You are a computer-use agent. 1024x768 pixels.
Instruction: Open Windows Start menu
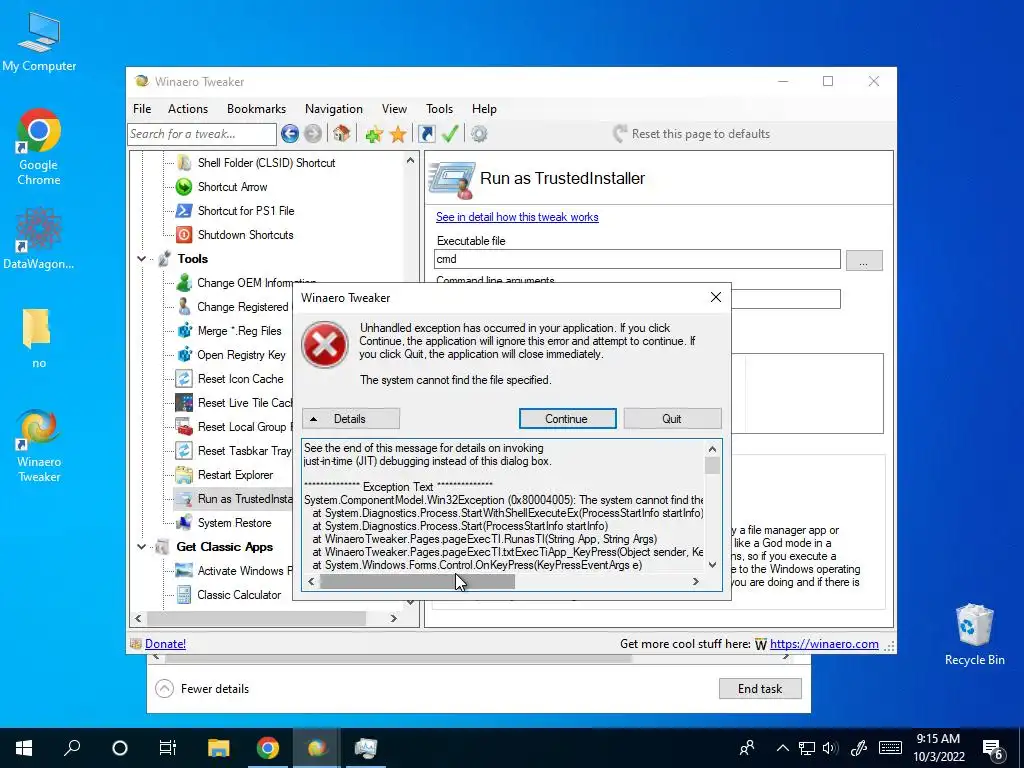[24, 747]
